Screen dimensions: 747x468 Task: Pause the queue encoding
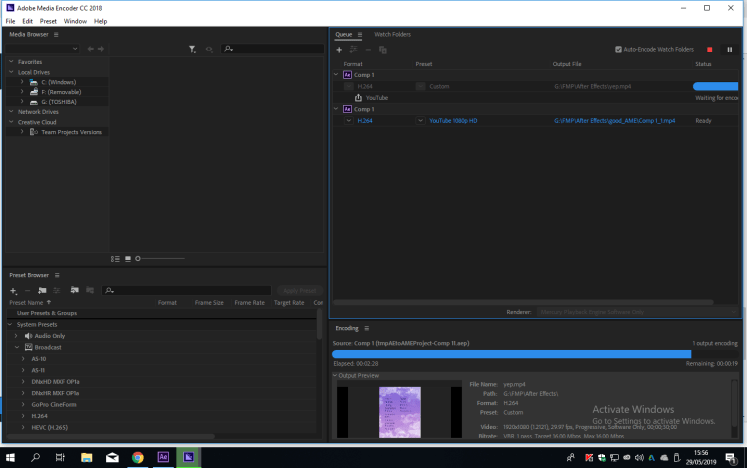click(x=729, y=50)
